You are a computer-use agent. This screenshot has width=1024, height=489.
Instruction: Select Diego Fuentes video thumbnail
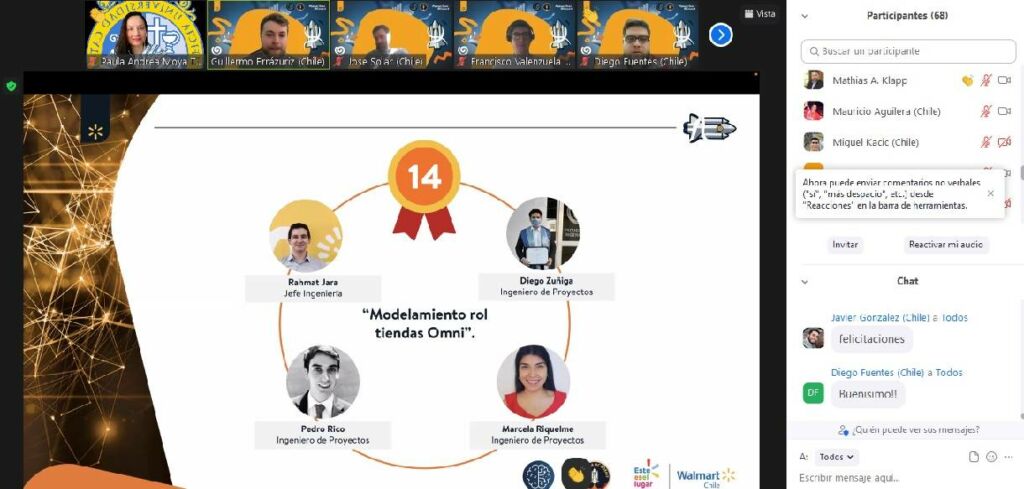637,34
